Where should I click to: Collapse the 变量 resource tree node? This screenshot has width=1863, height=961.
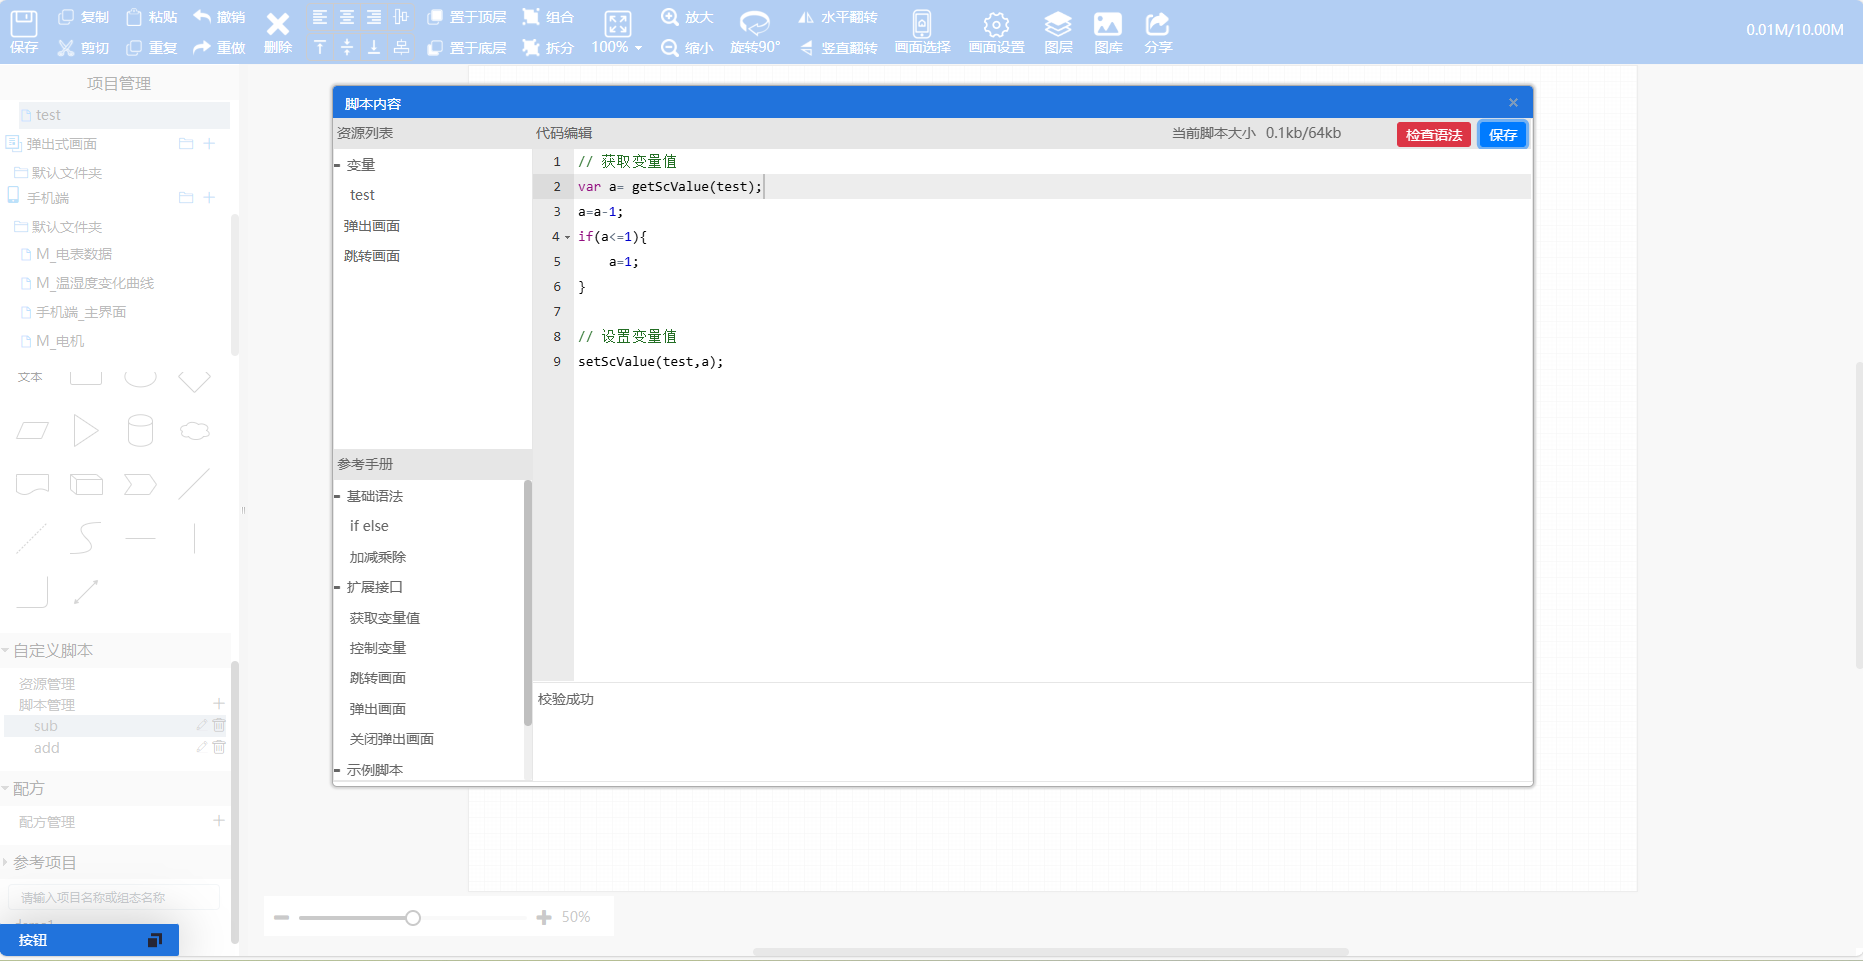point(338,165)
